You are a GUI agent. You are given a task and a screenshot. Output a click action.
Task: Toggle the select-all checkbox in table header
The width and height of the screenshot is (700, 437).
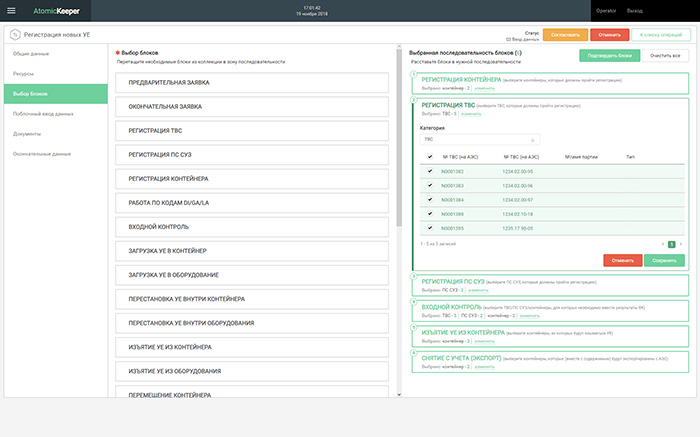(429, 157)
